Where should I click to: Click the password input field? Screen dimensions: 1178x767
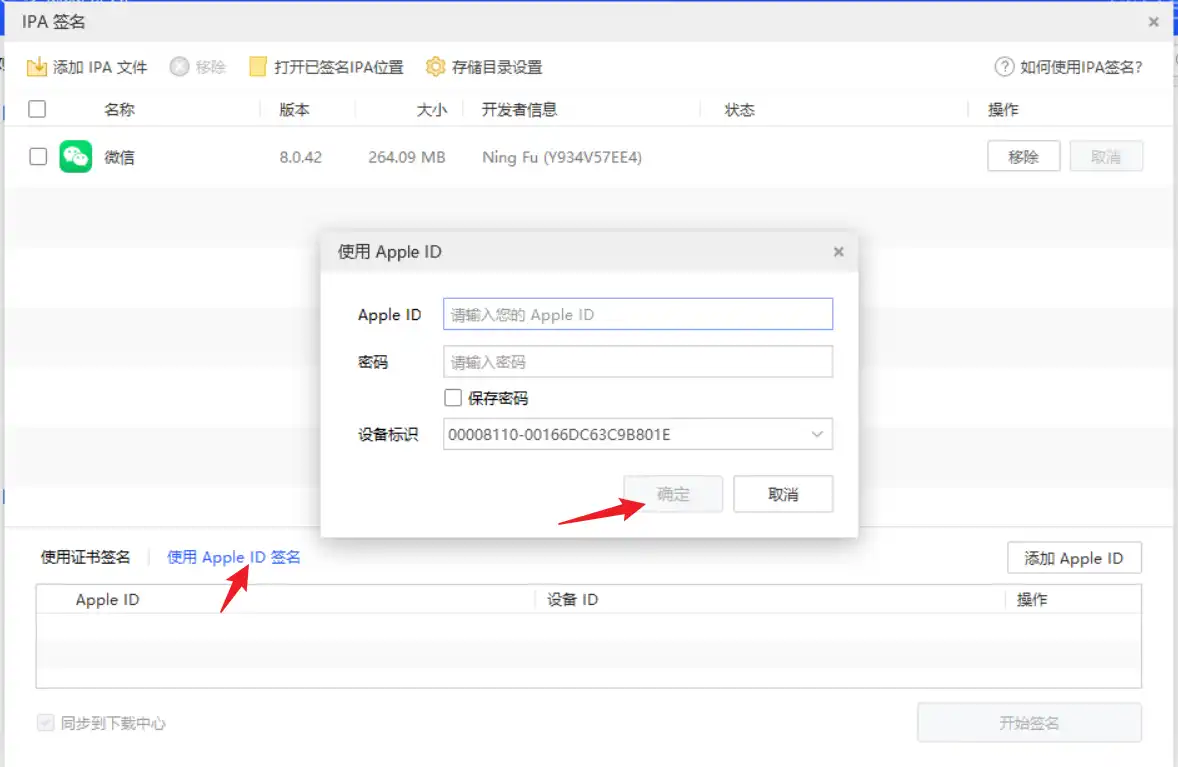tap(637, 362)
